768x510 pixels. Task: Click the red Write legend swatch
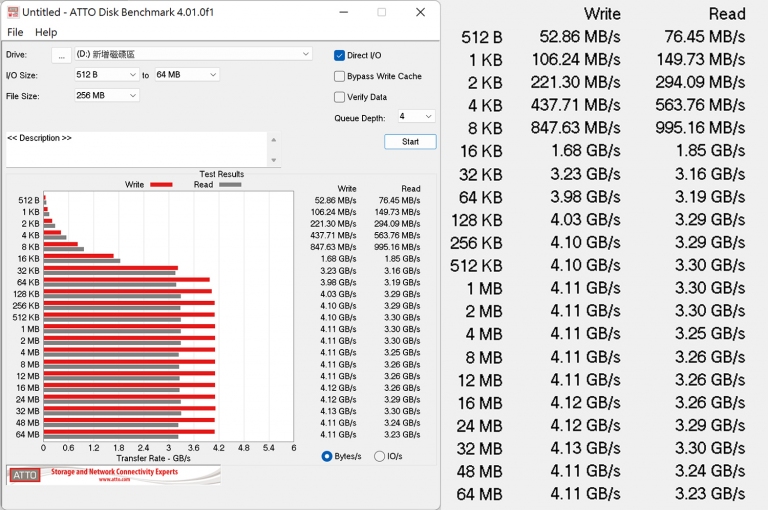[161, 185]
